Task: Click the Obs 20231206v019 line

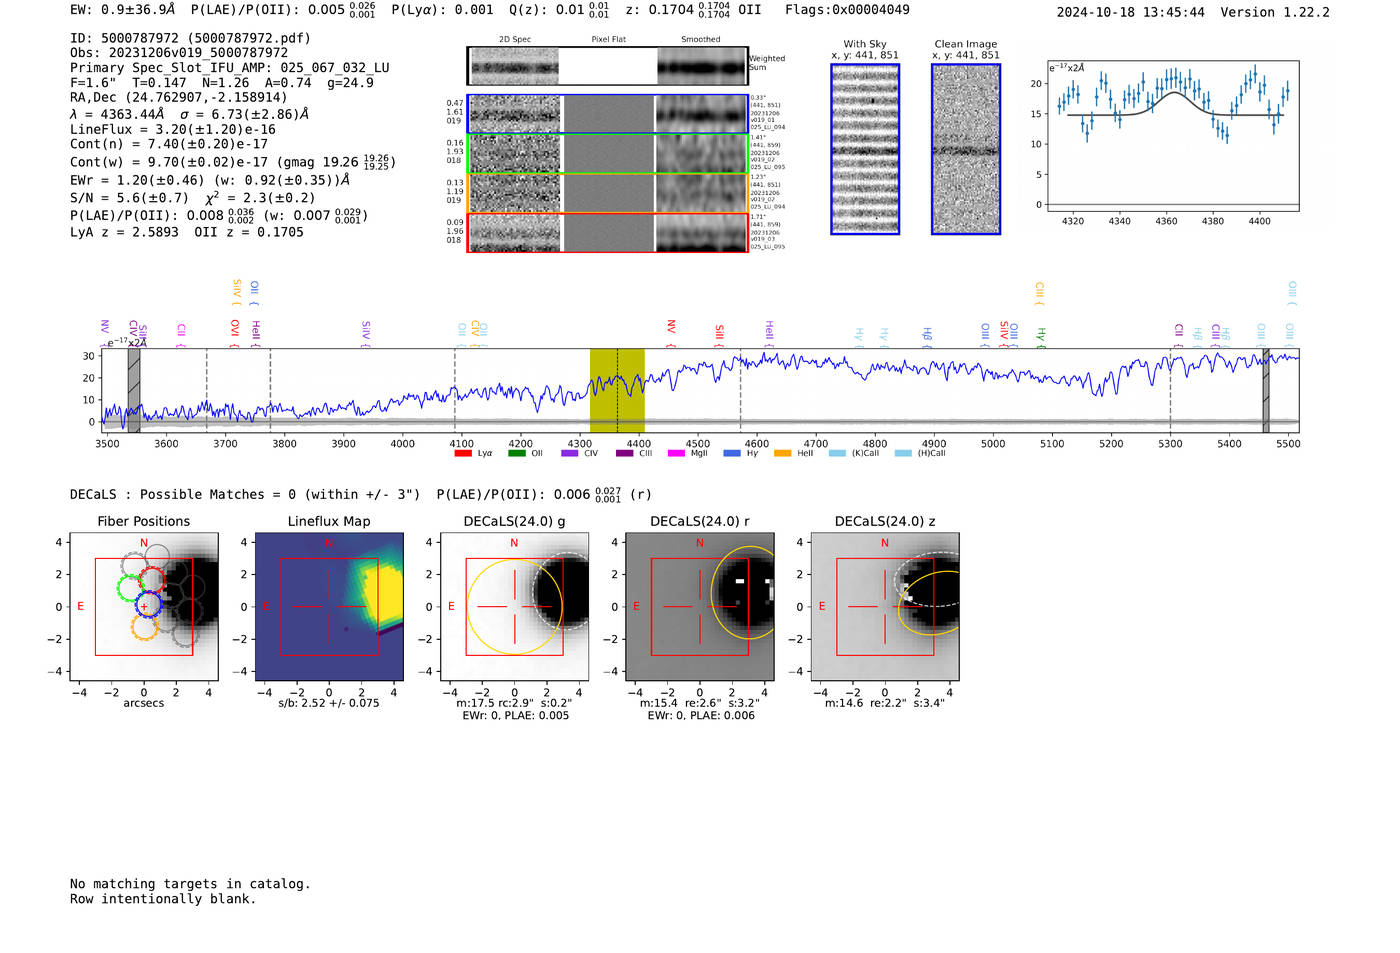Action: point(179,53)
